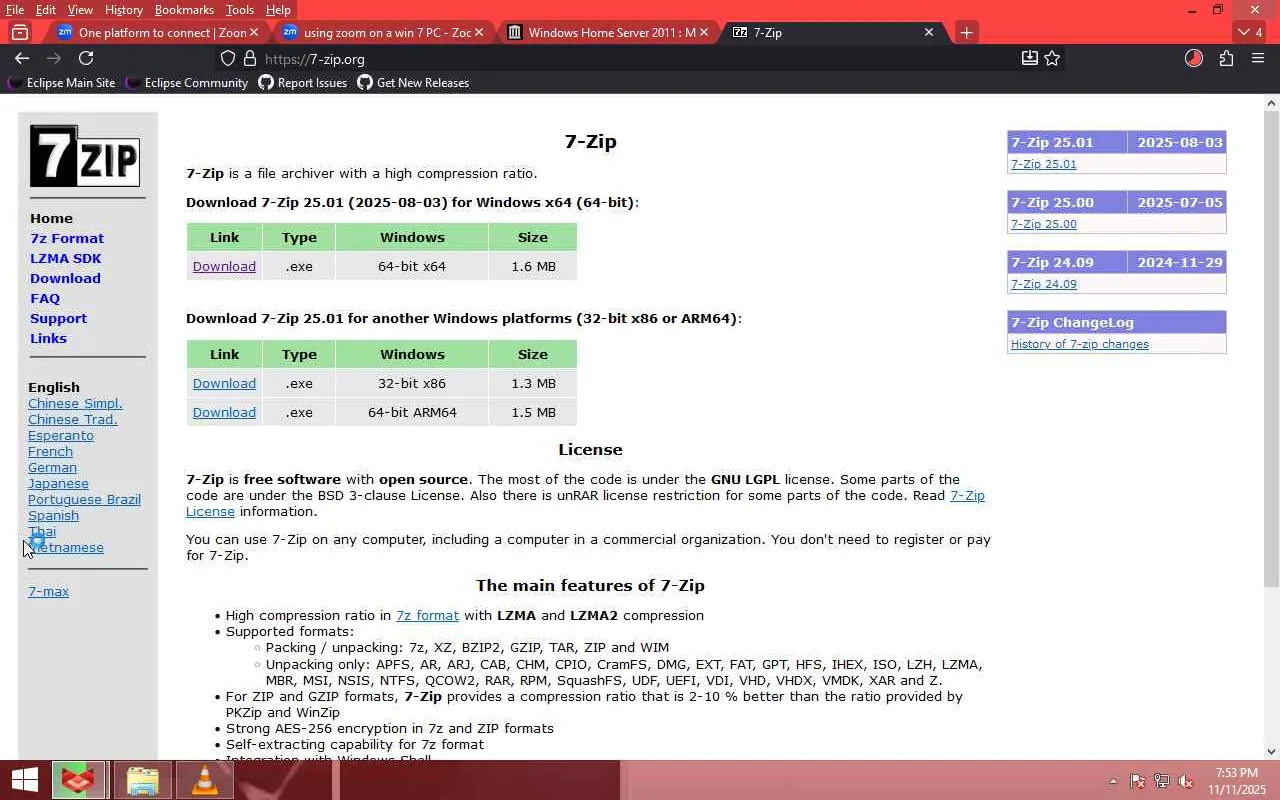Open the browser hamburger menu

[1258, 58]
